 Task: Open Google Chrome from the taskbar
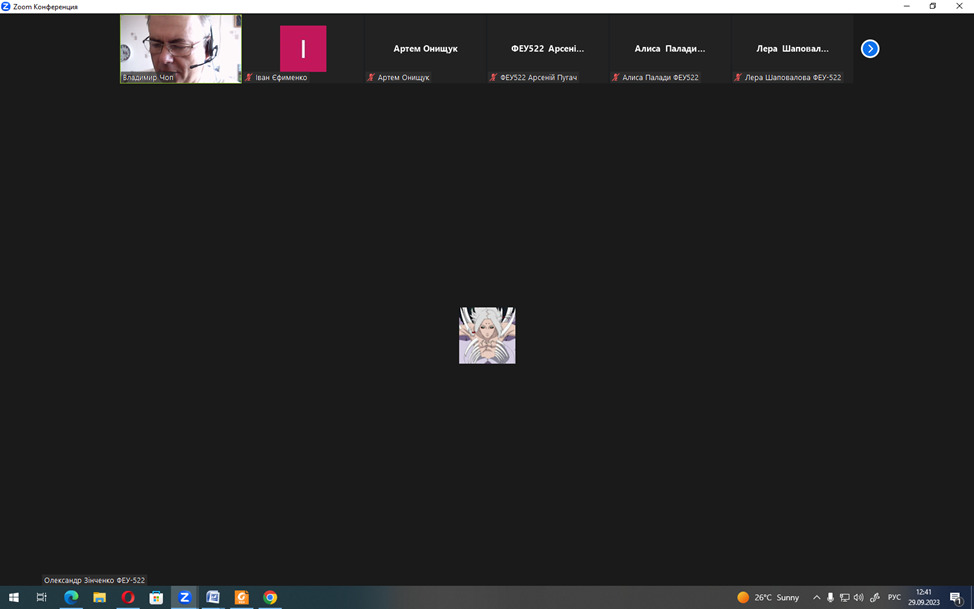coord(270,597)
